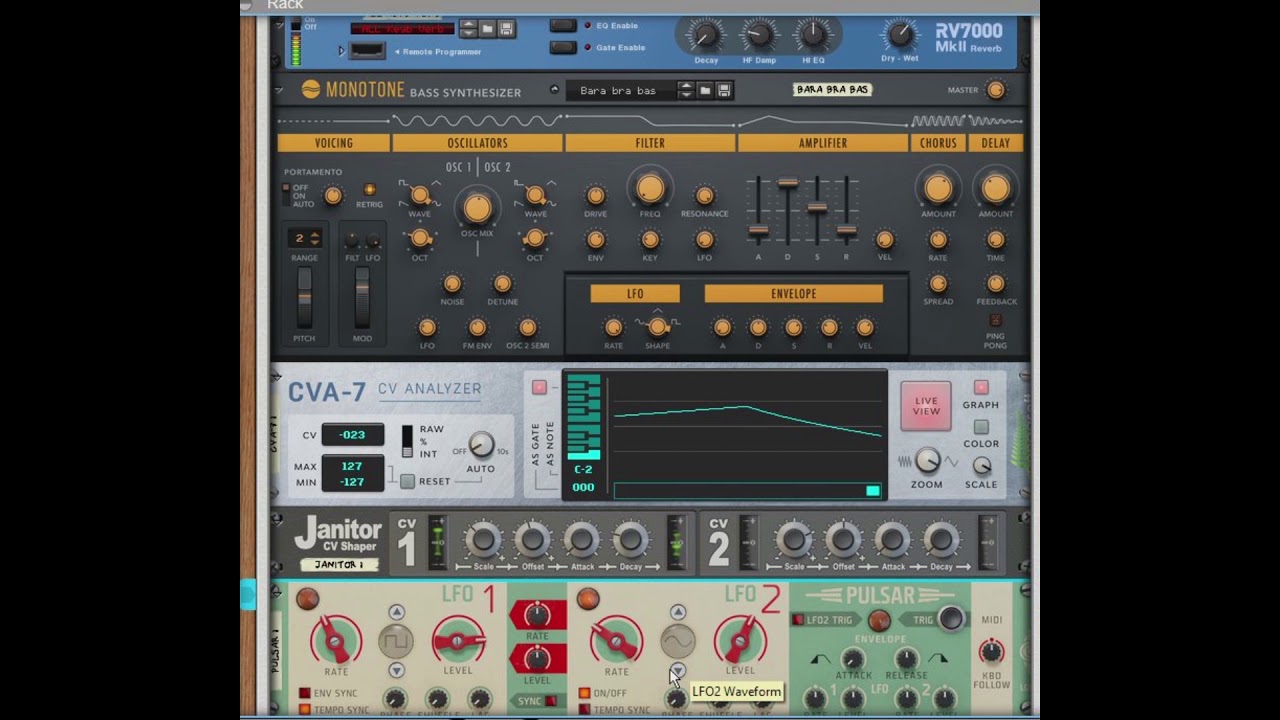Adjust the Delay AMOUNT knob

996,188
